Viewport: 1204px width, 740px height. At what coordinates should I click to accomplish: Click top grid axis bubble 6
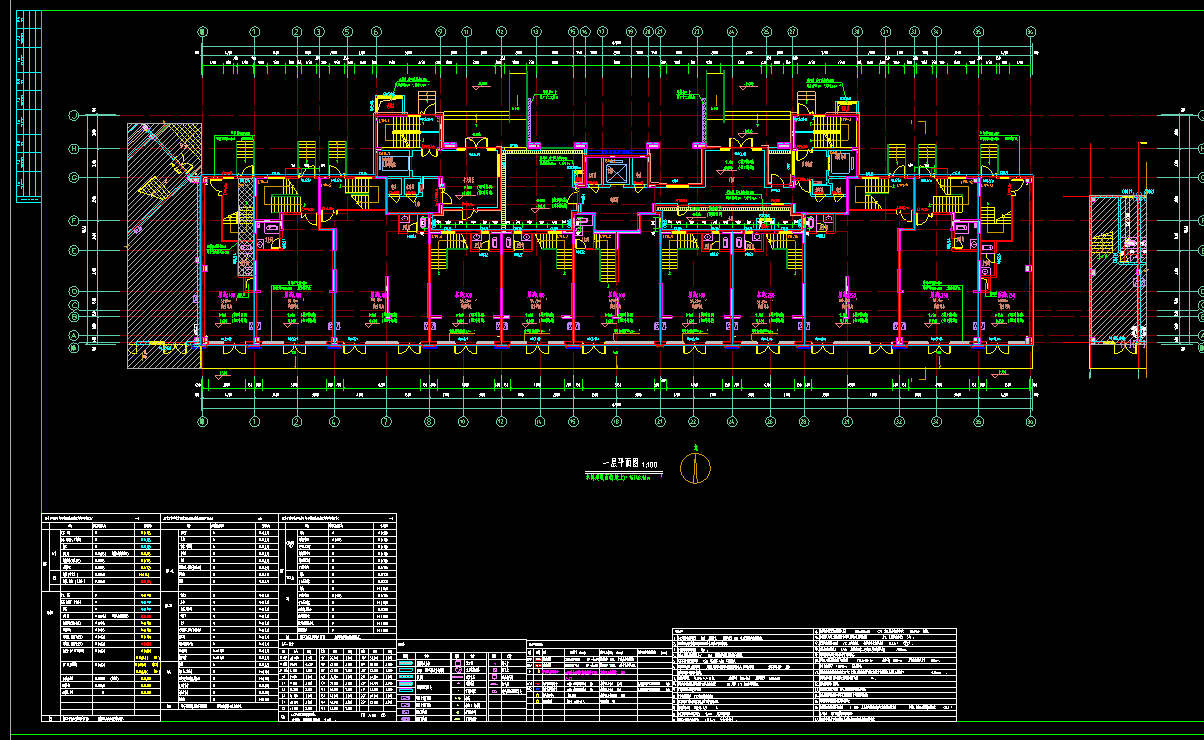376,32
